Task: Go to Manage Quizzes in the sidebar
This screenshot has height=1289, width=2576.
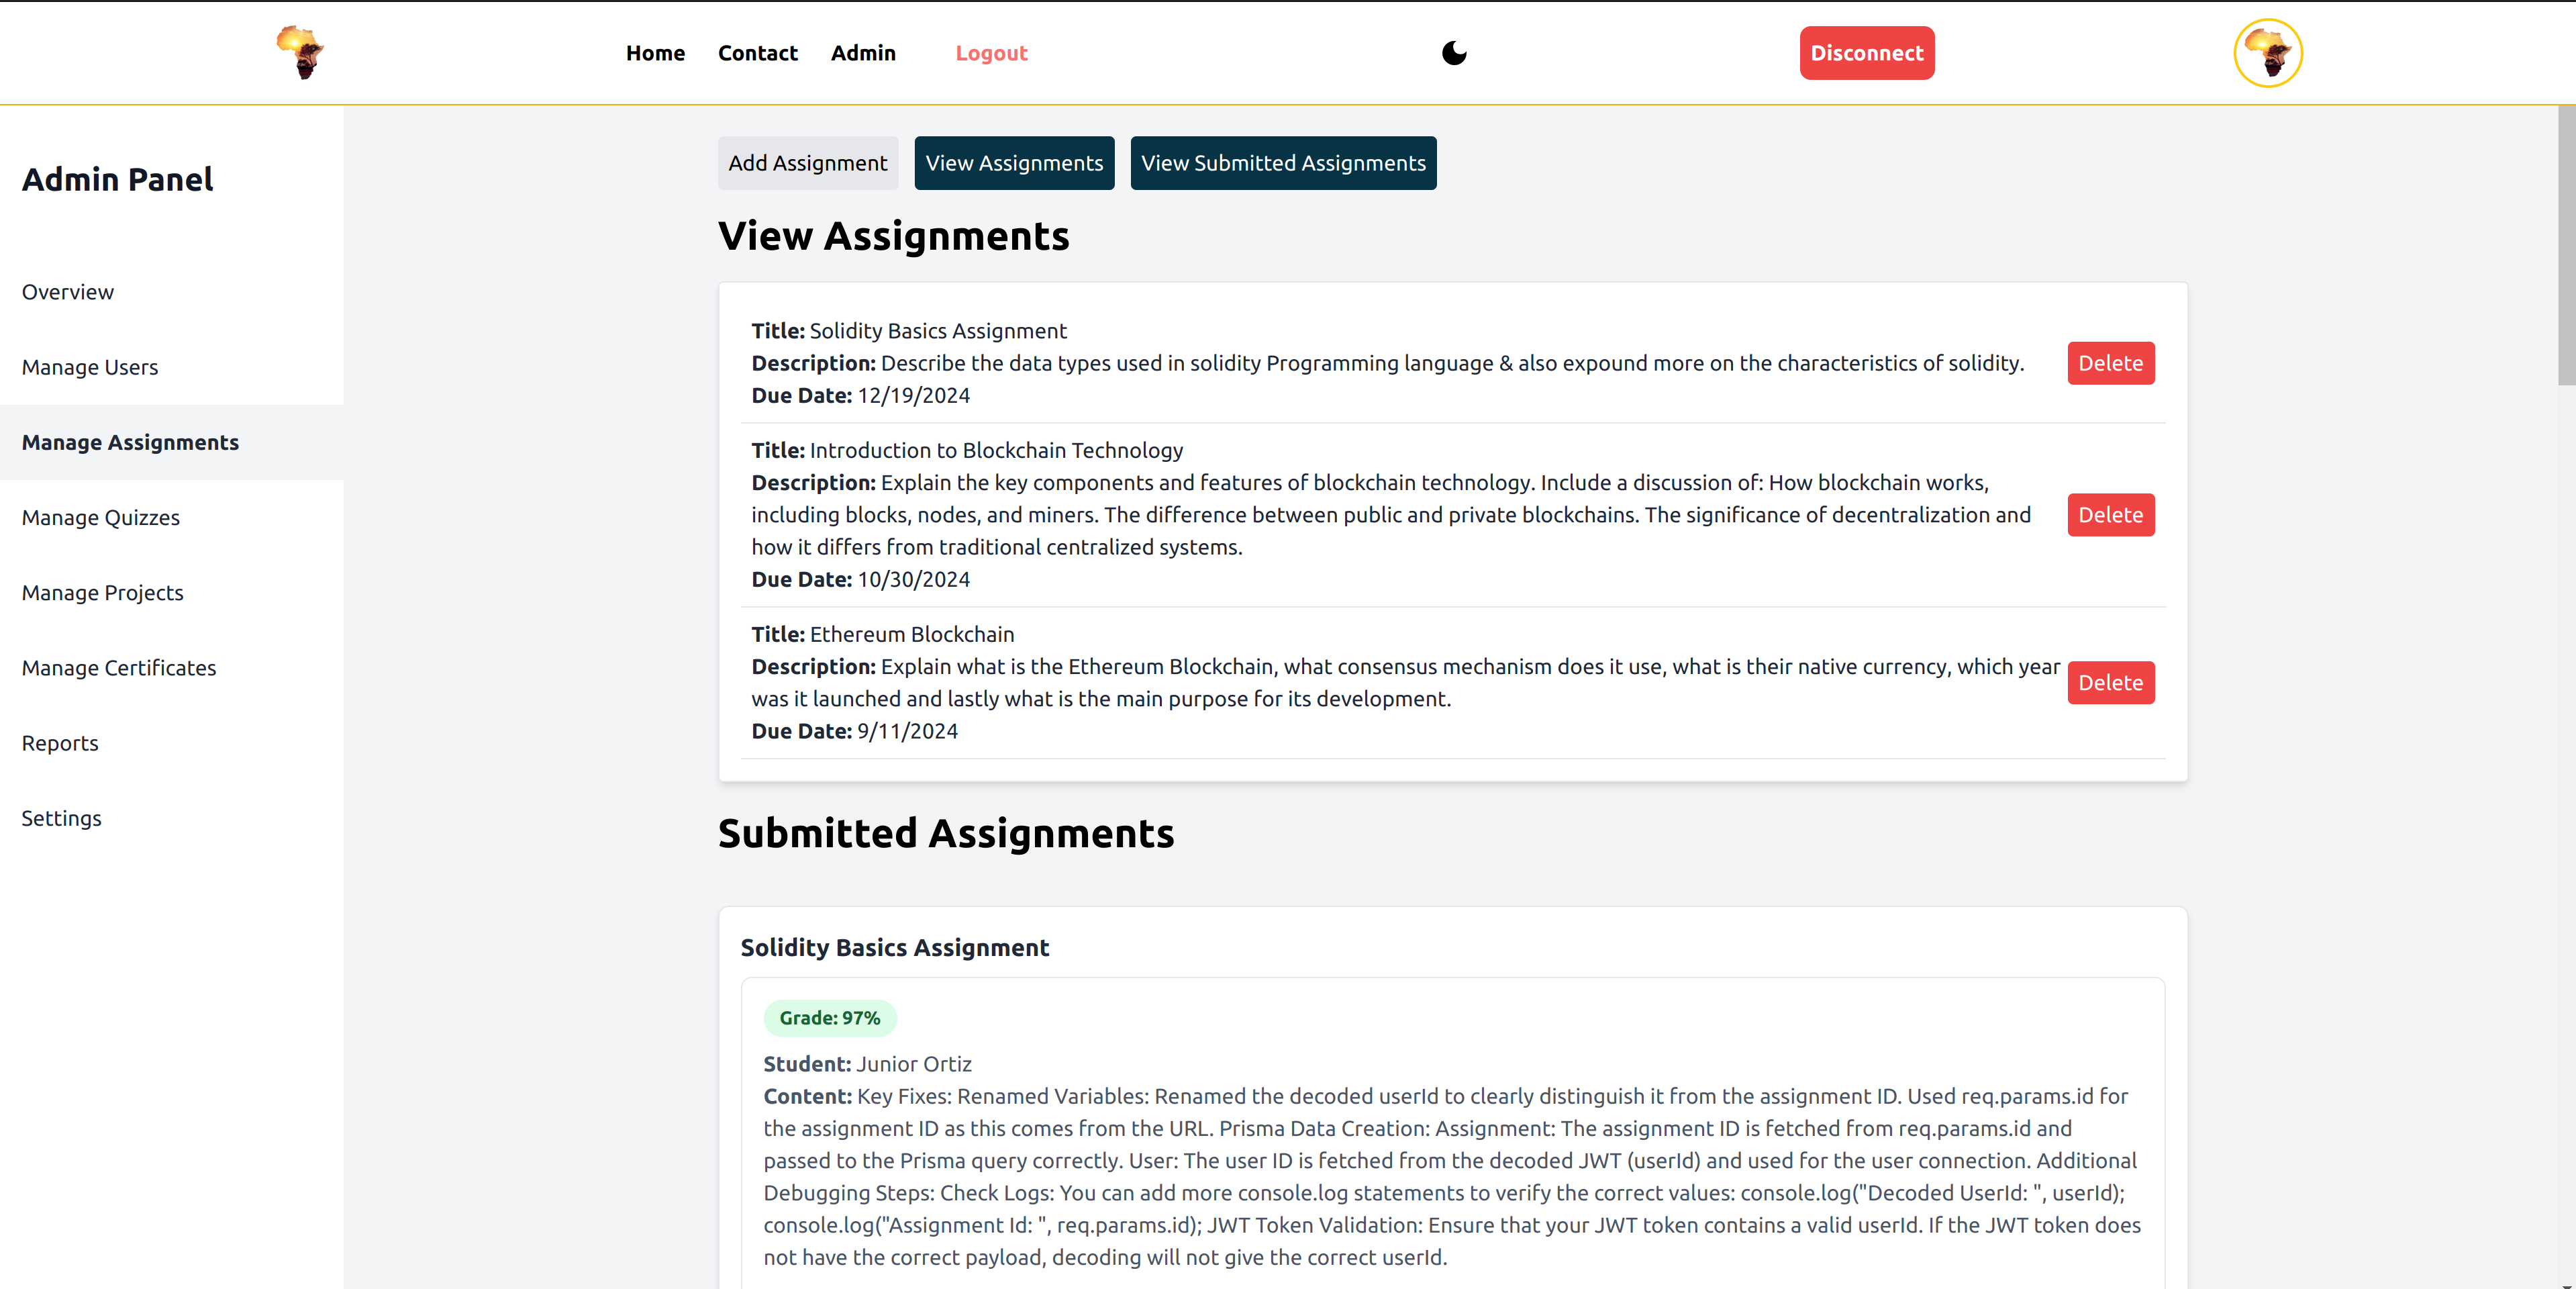Action: [101, 518]
